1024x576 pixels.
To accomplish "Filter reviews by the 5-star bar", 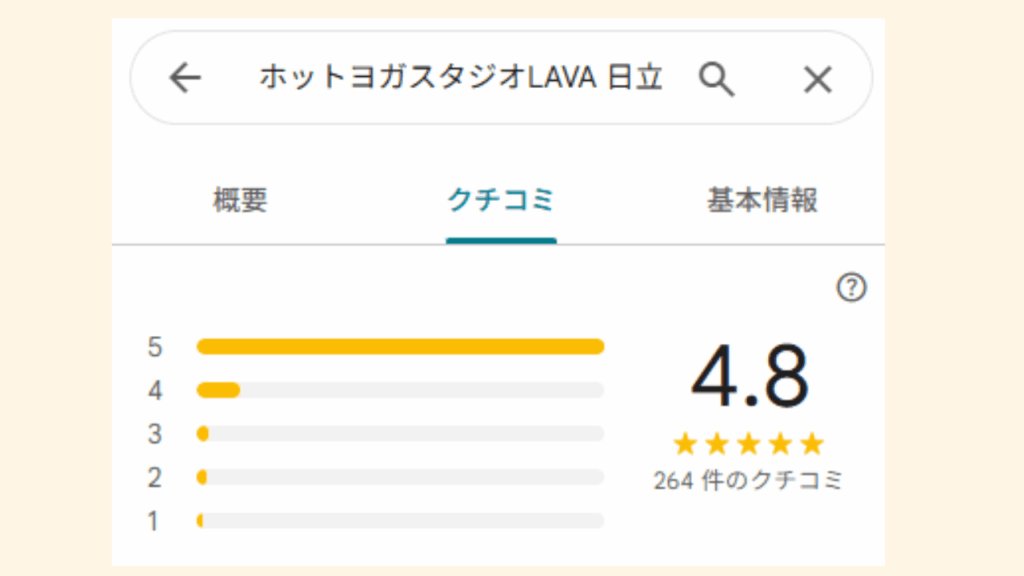I will coord(400,347).
